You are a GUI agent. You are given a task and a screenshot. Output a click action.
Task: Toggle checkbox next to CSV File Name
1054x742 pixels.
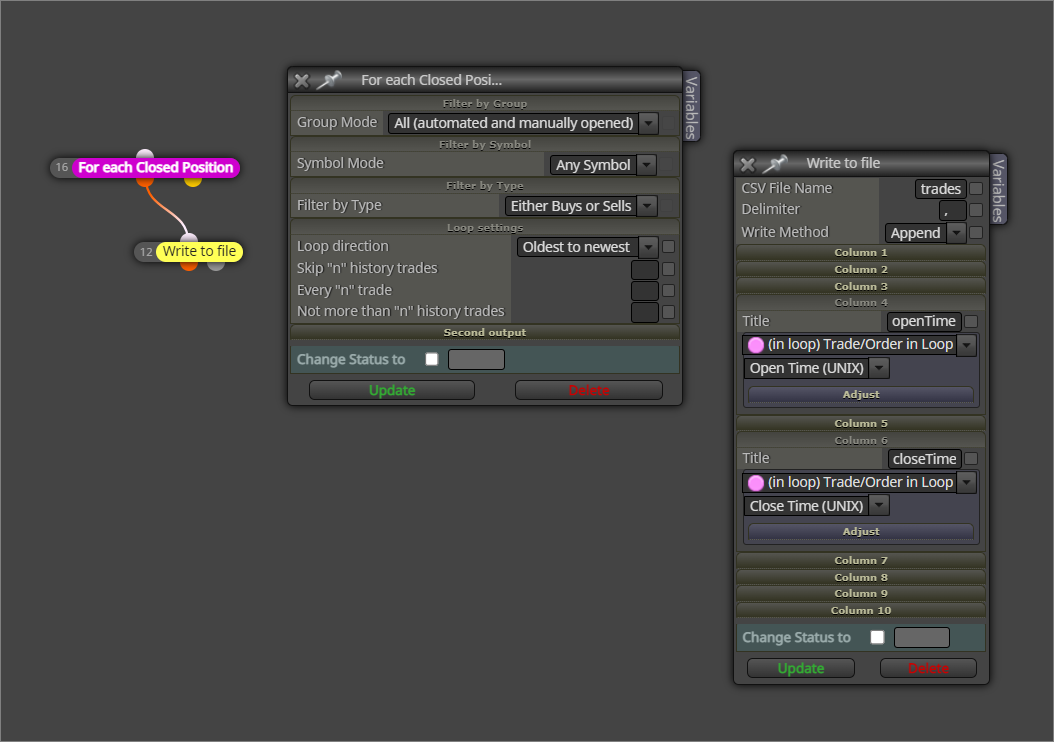click(x=976, y=189)
